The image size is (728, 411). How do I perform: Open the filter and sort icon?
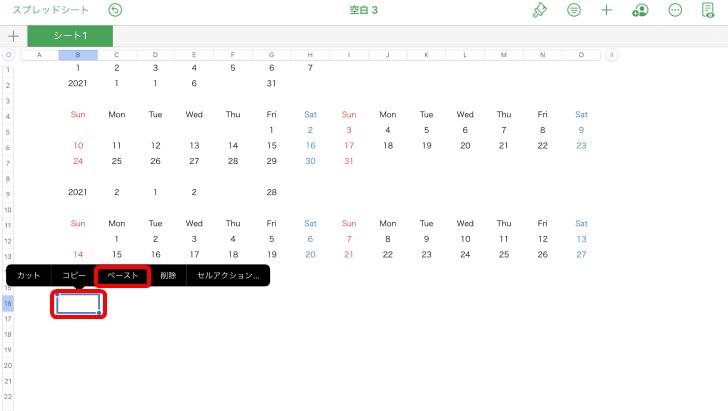tap(574, 10)
